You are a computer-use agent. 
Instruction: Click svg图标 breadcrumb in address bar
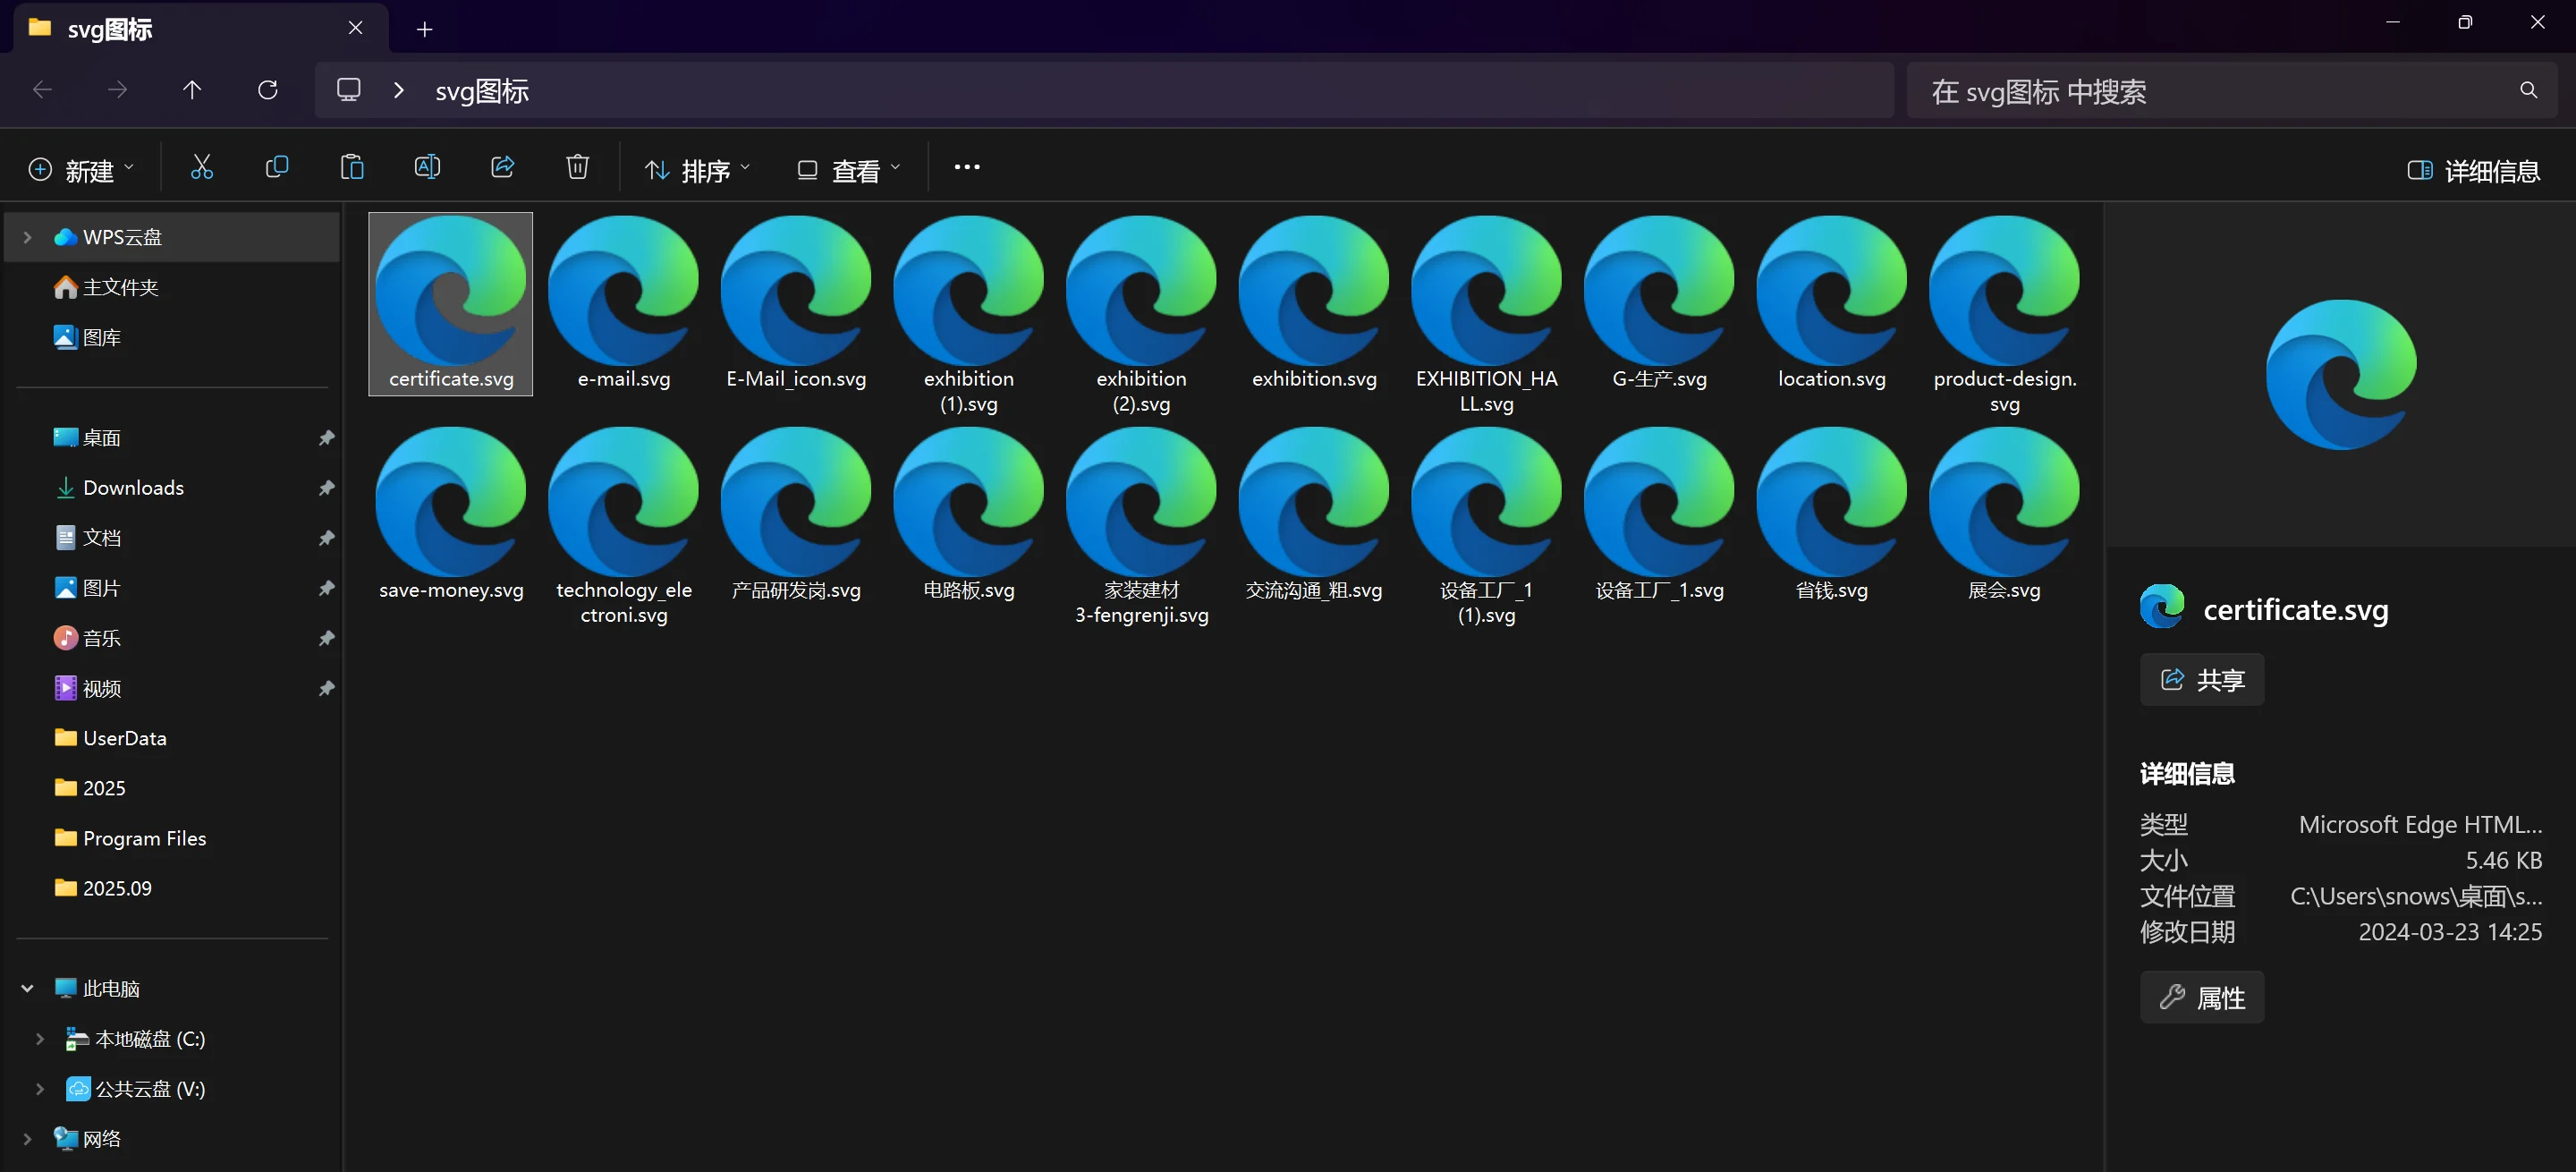[x=482, y=91]
